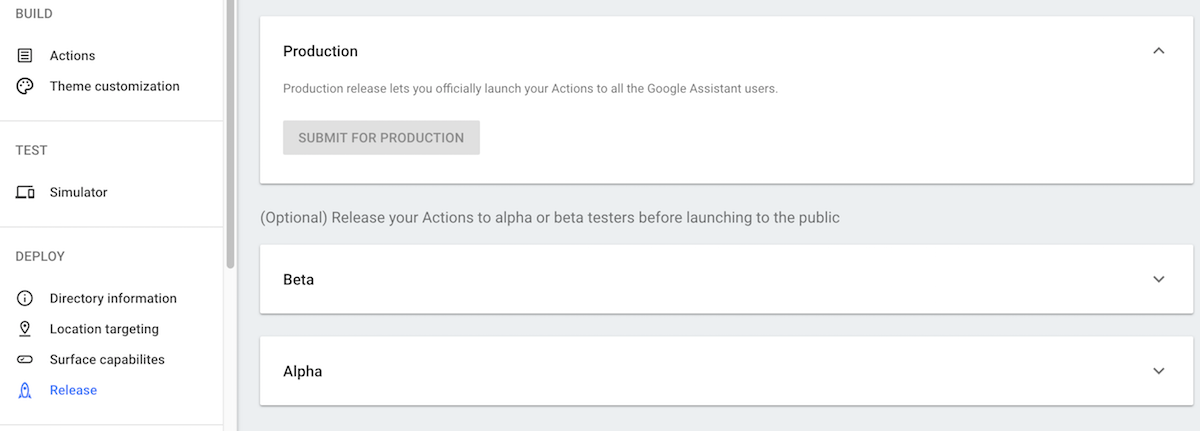
Task: Click the Surface capabilities link icon
Action: point(25,359)
